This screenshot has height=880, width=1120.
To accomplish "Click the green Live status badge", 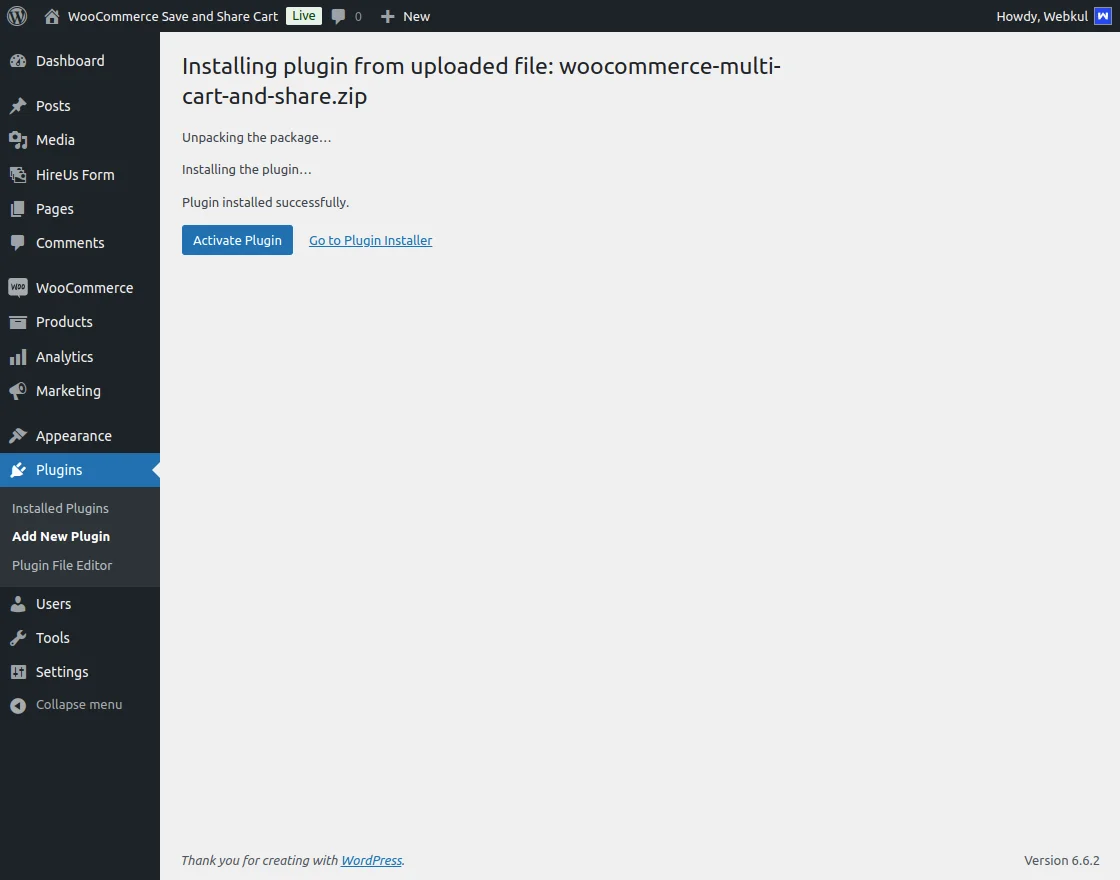I will [x=303, y=16].
